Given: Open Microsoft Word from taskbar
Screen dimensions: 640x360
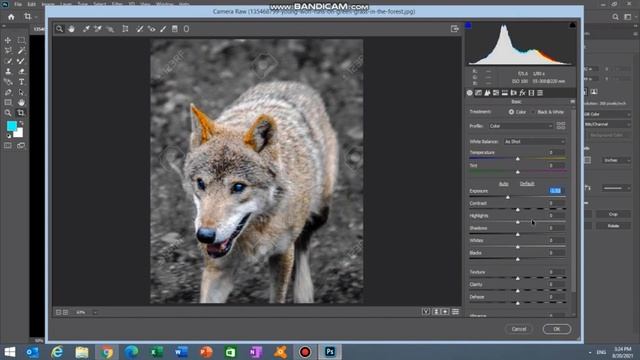Looking at the screenshot, I should [x=181, y=352].
